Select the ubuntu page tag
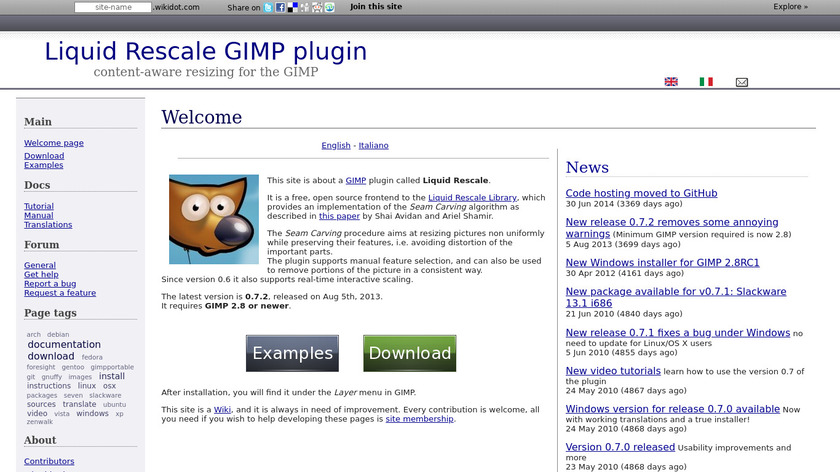Viewport: 840px width, 472px height. [115, 404]
